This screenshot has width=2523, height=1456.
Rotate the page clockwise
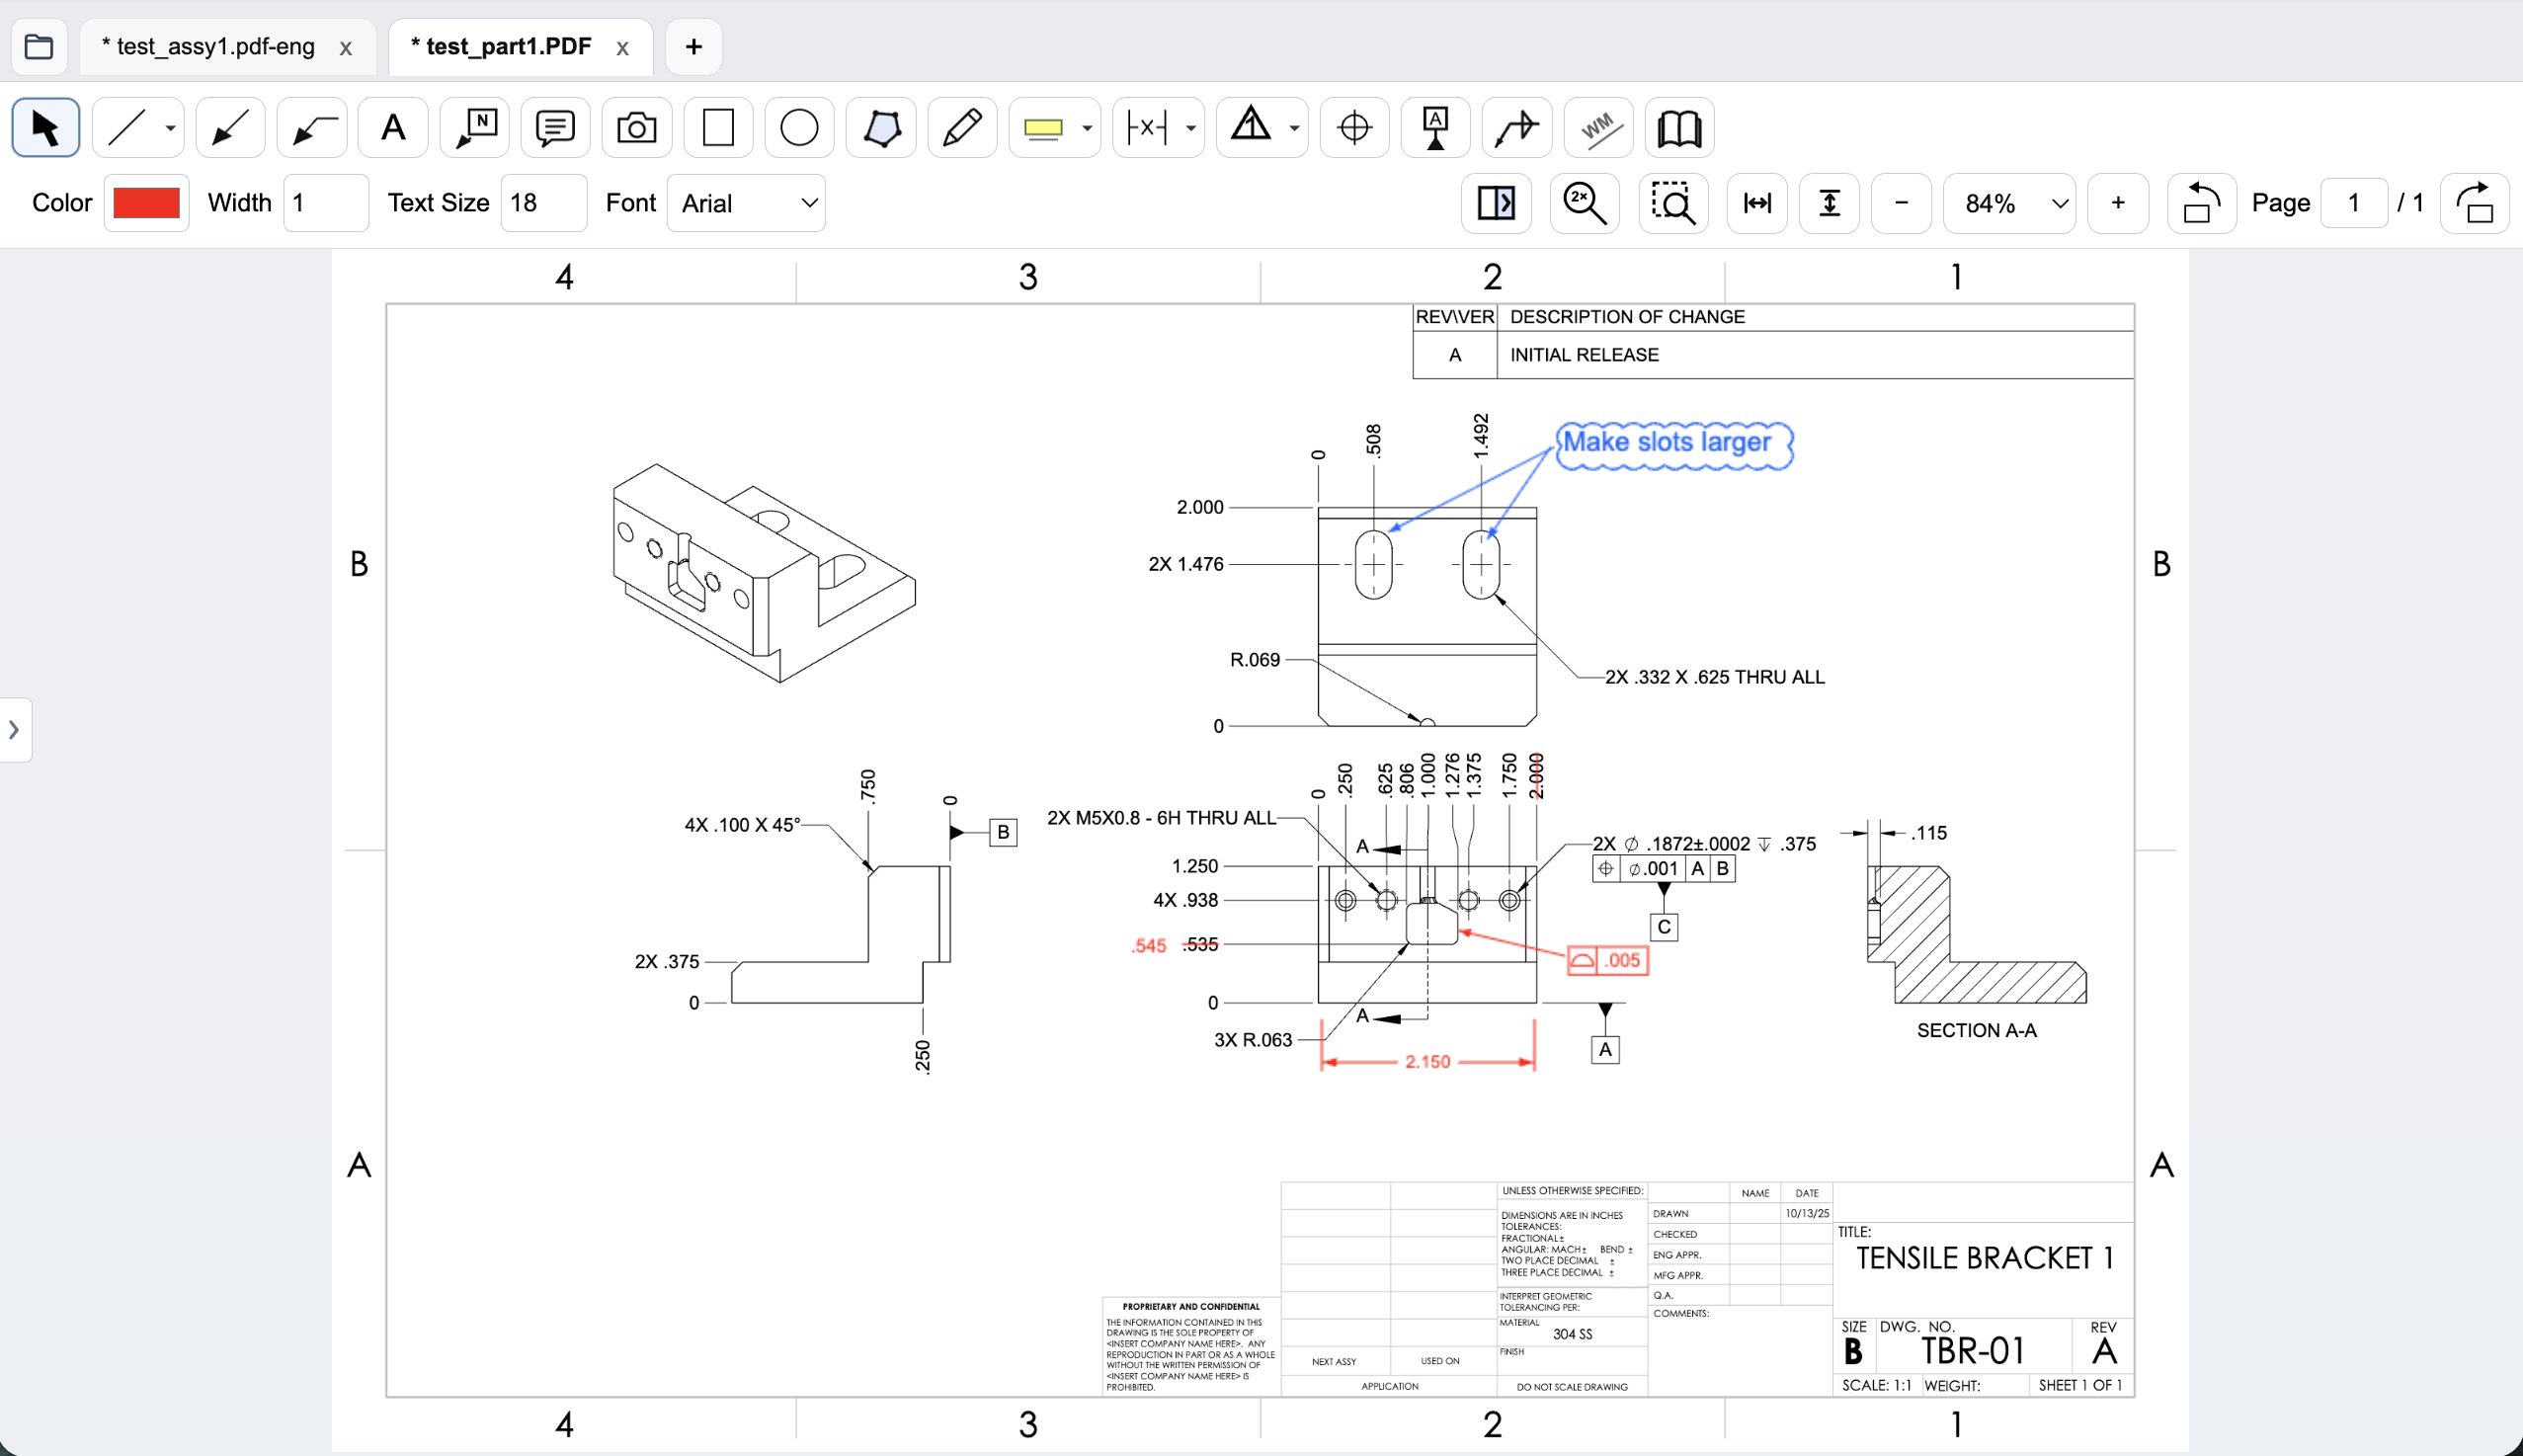pyautogui.click(x=2474, y=203)
